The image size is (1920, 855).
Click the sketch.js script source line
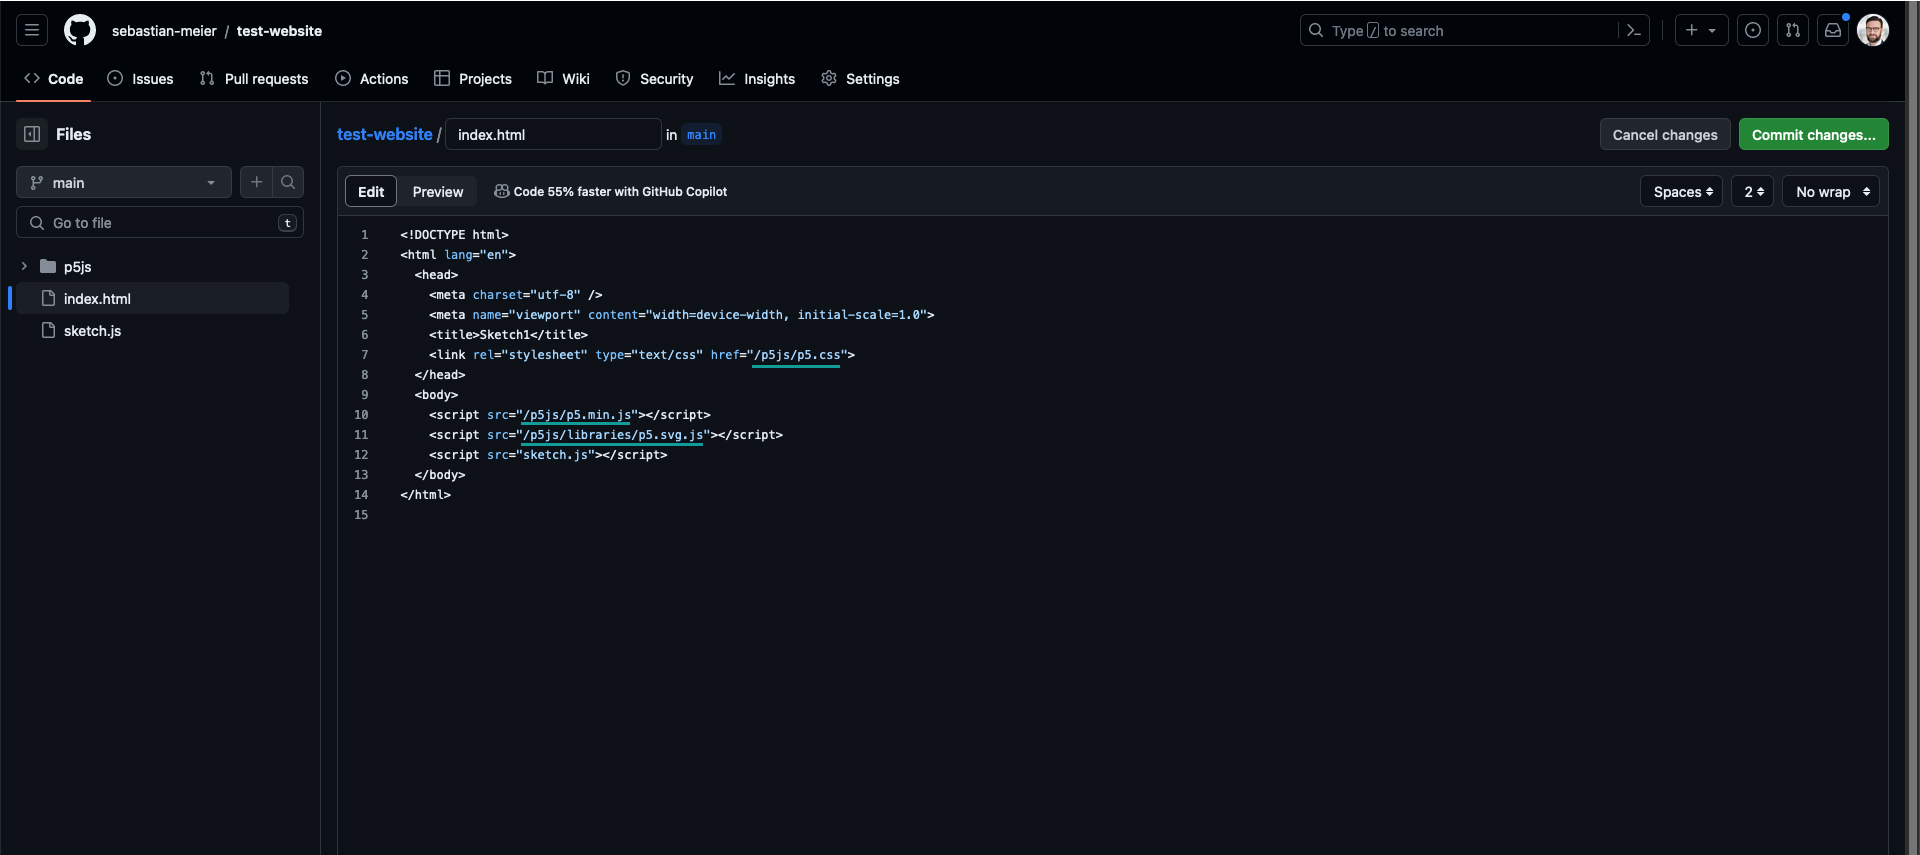(x=548, y=455)
